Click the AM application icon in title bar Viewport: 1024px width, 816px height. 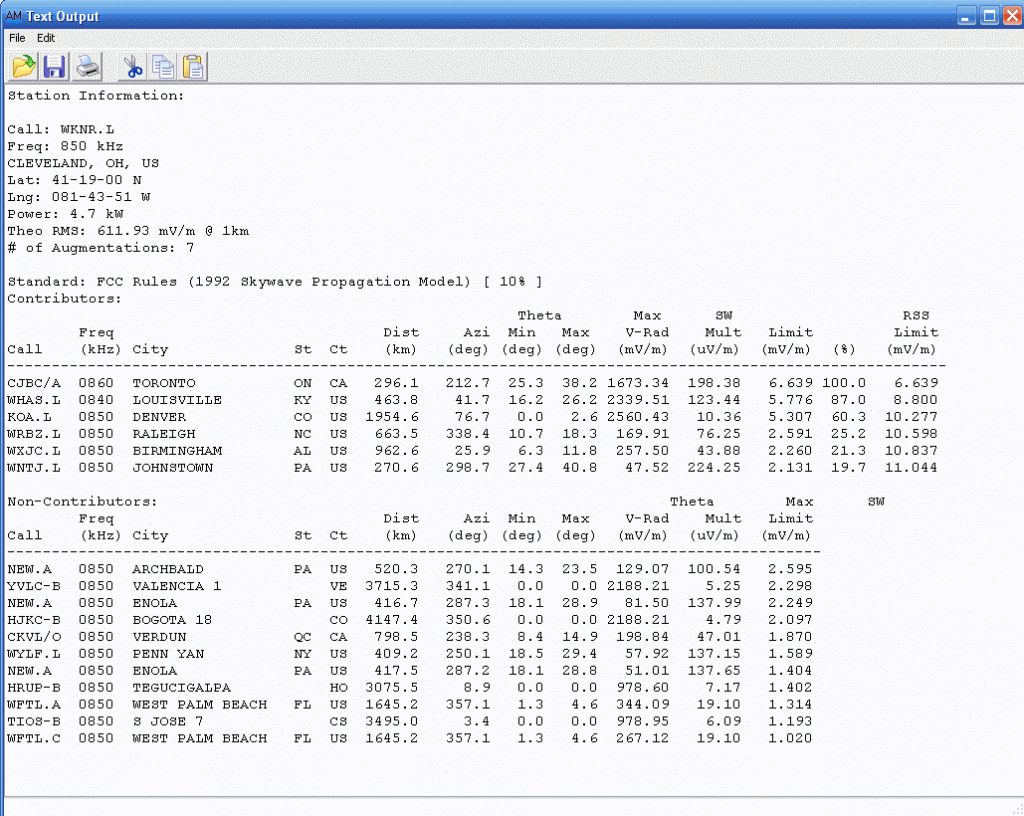13,16
